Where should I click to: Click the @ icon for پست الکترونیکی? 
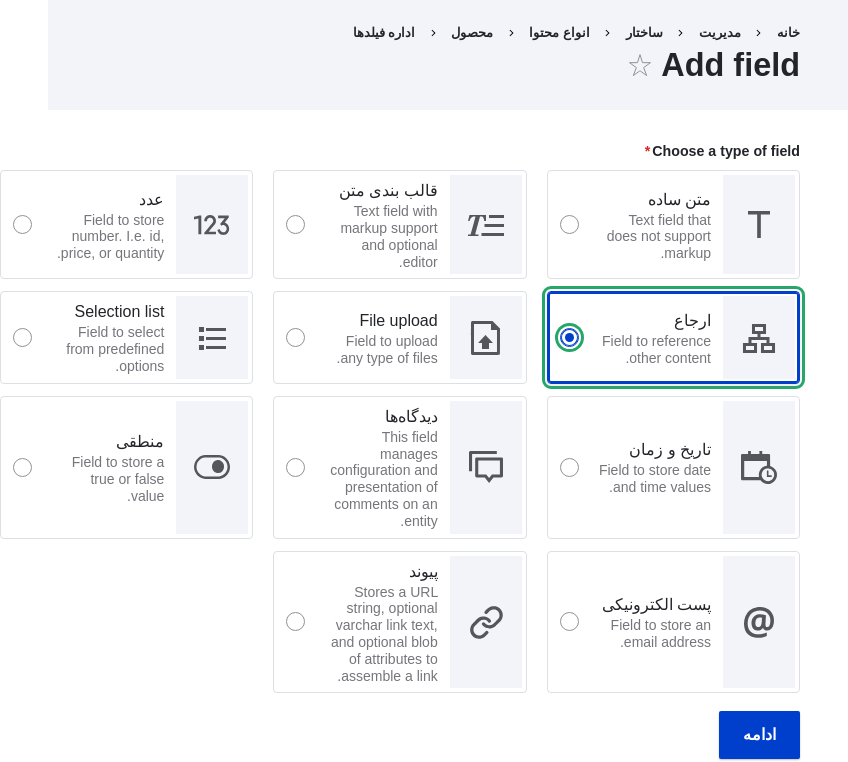[x=758, y=621]
